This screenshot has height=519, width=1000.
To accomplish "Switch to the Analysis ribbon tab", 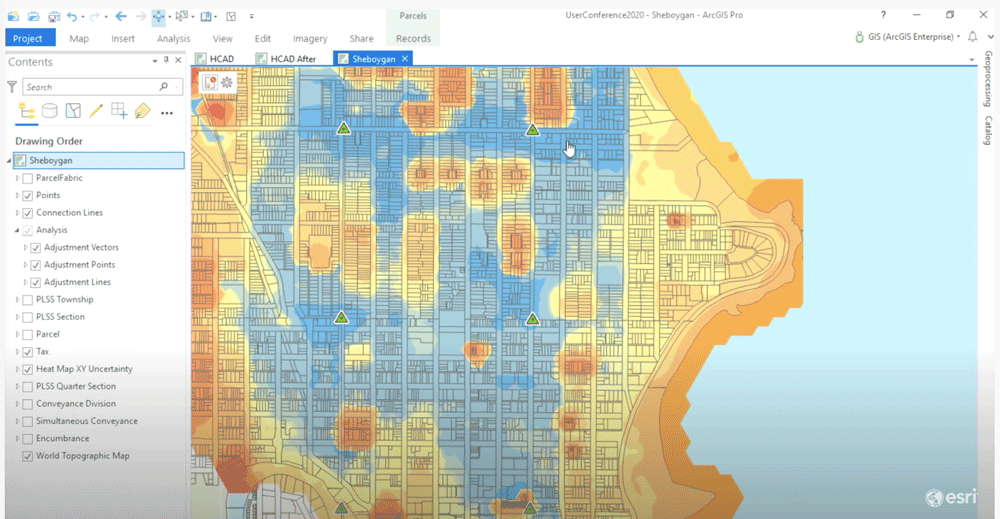I will click(173, 38).
